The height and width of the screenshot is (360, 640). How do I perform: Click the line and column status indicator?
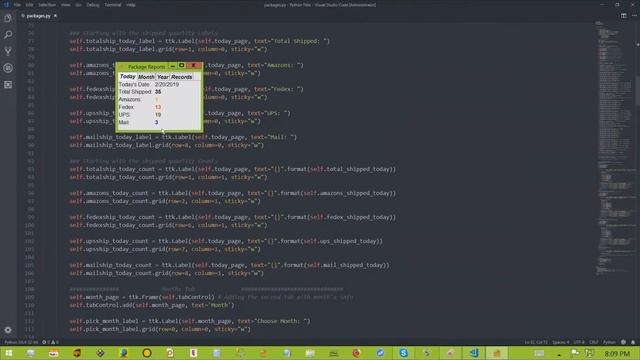pyautogui.click(x=536, y=342)
